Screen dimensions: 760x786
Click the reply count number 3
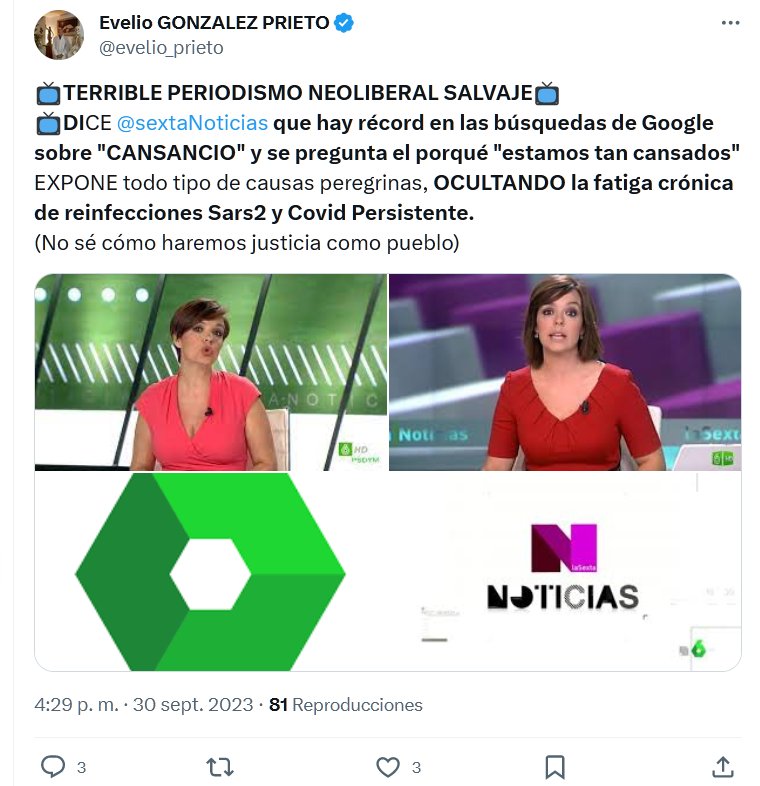click(81, 767)
